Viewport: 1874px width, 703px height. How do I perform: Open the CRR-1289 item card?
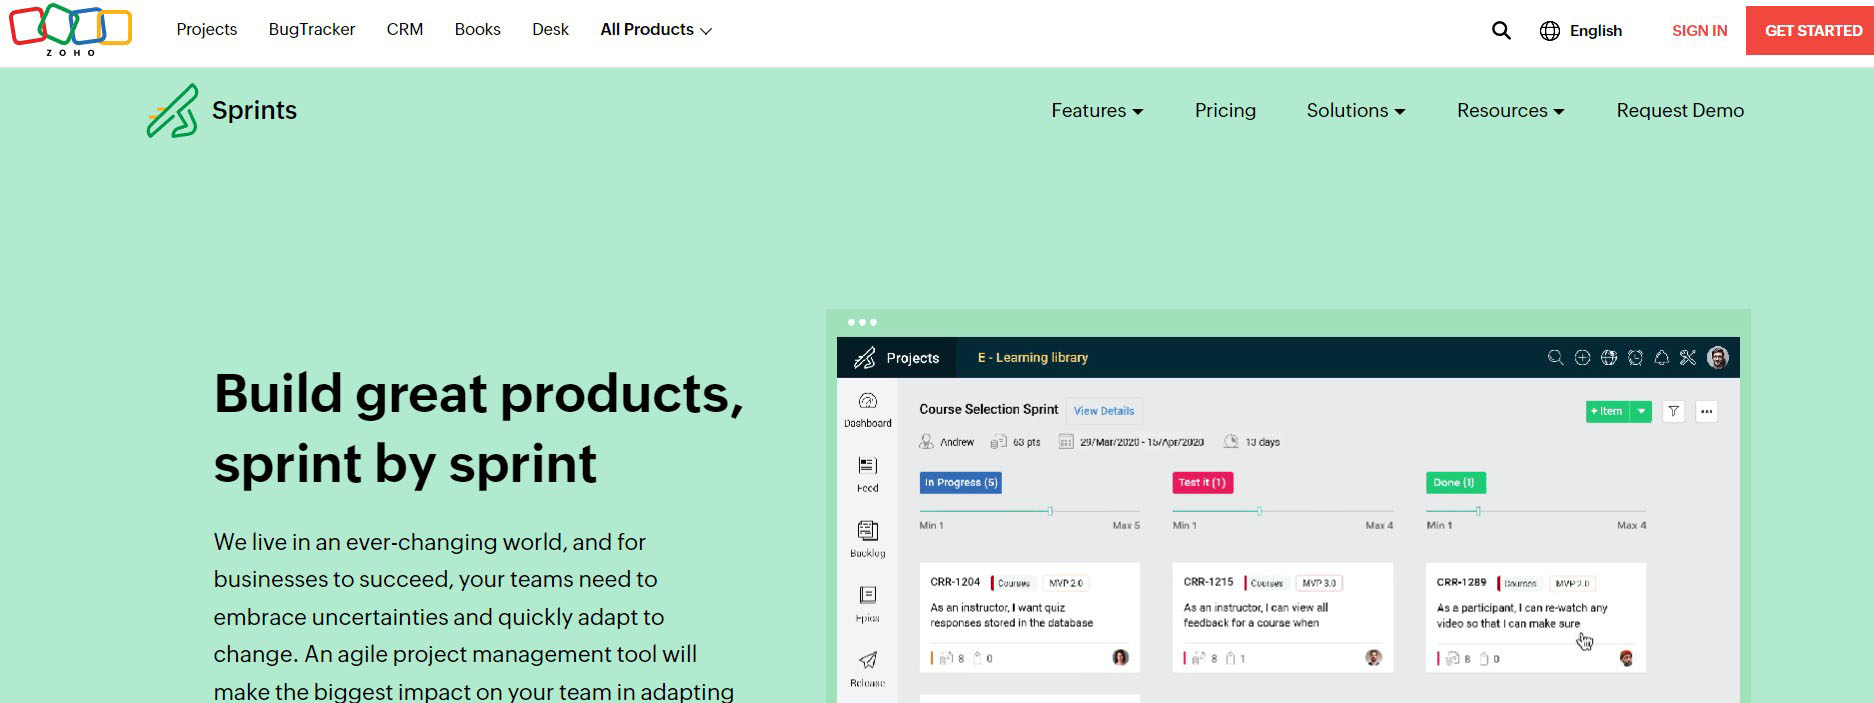1536,618
